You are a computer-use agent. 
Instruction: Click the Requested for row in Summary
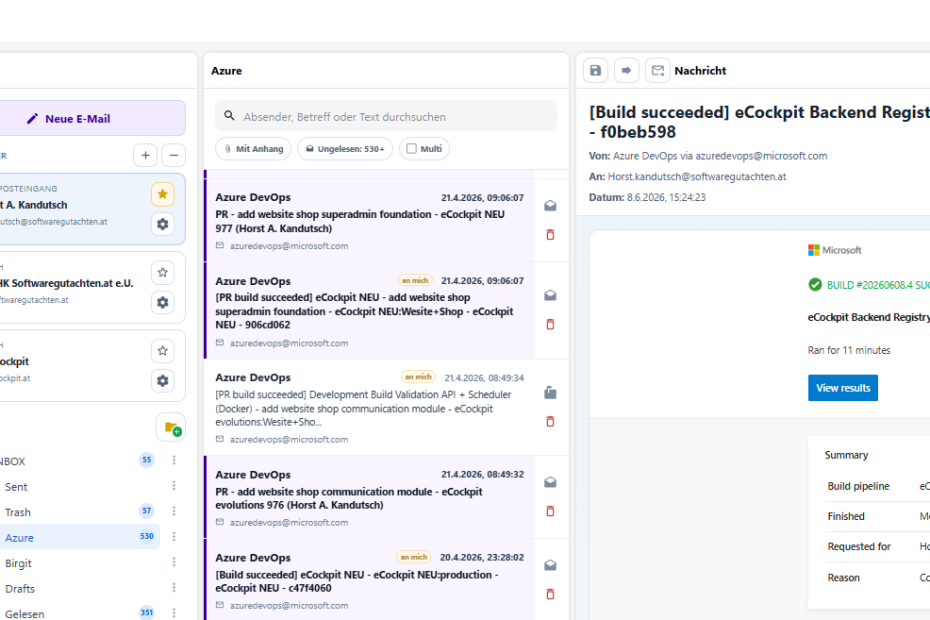[x=877, y=547]
